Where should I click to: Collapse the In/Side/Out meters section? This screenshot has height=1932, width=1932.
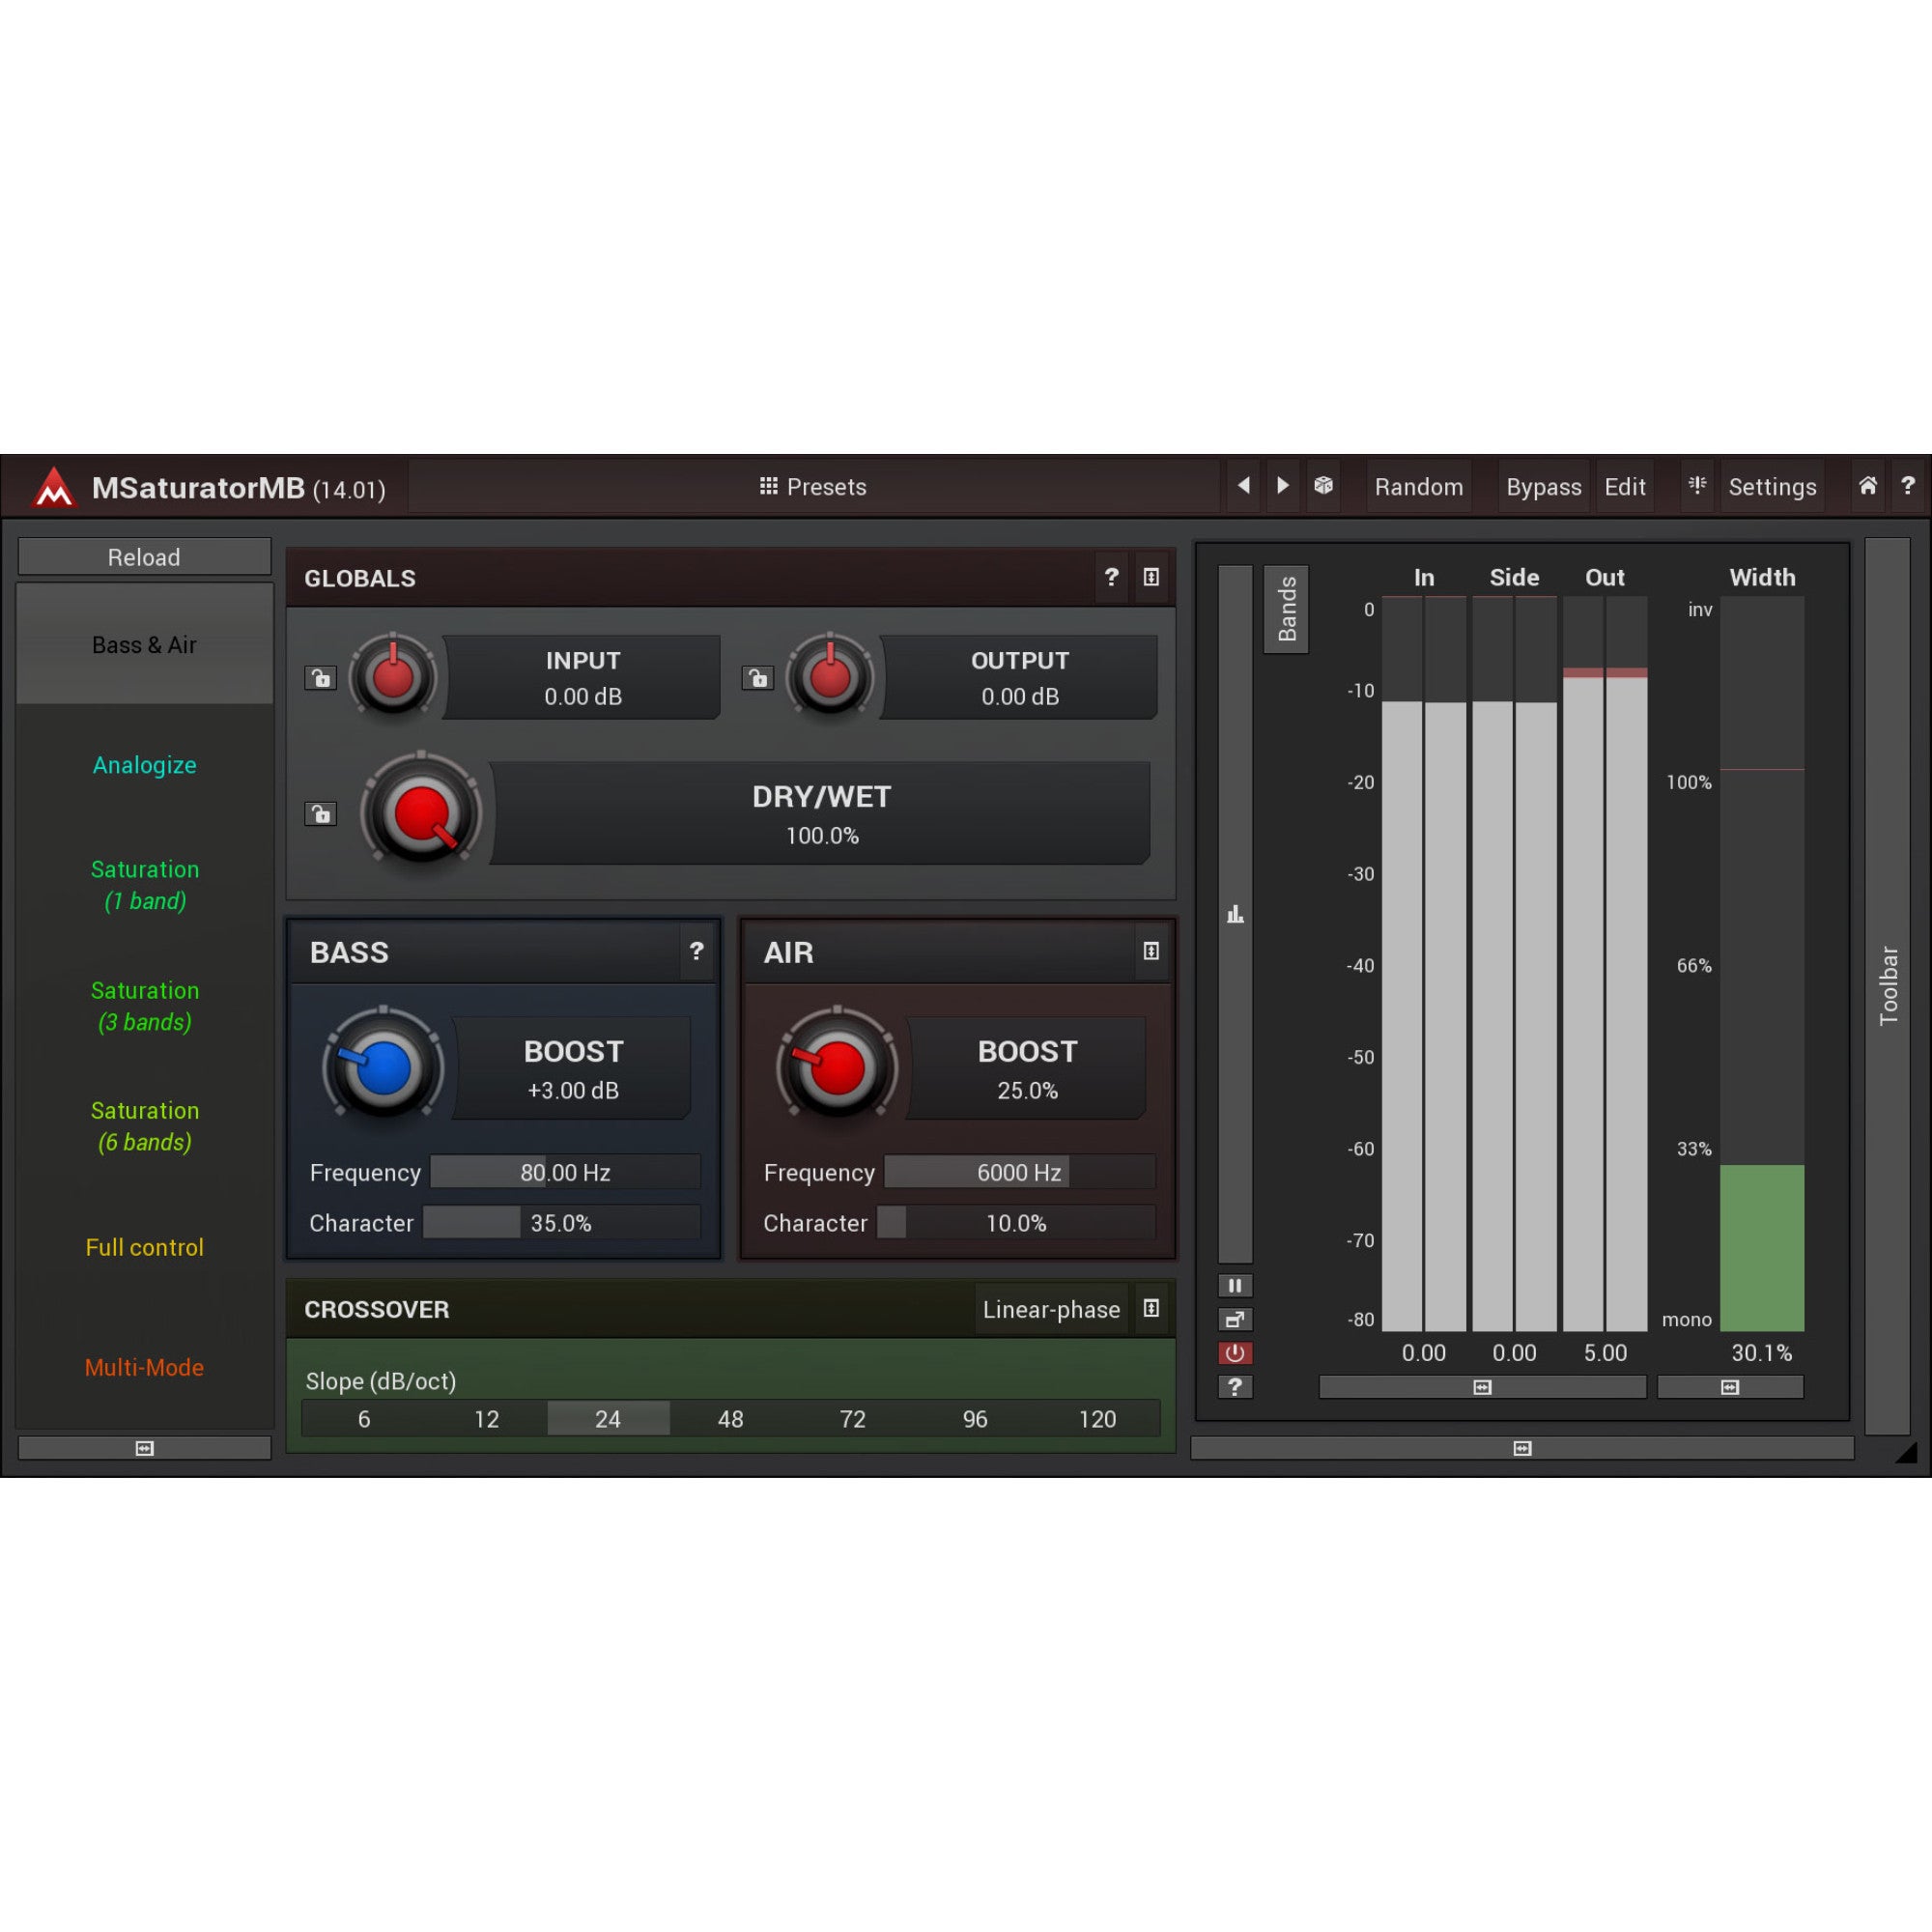click(1482, 1387)
